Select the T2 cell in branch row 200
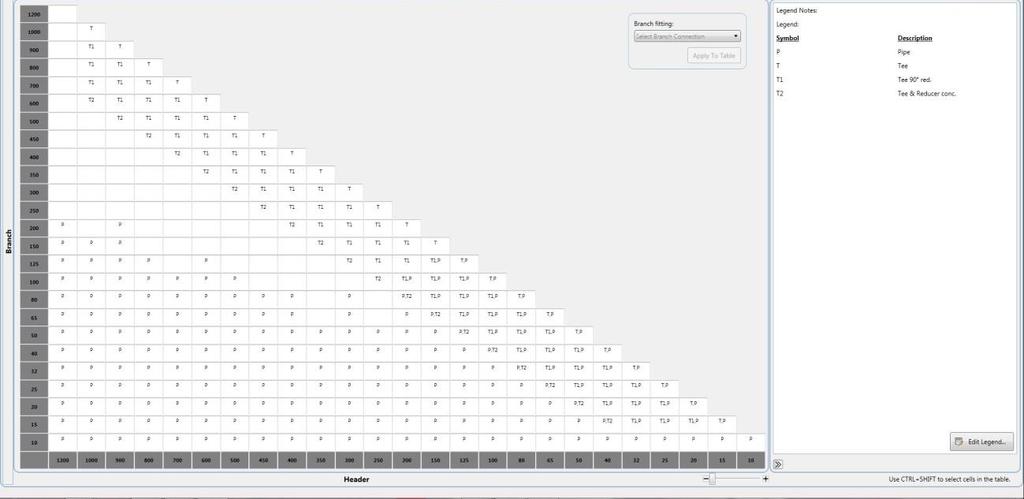The image size is (1024, 499). (292, 228)
